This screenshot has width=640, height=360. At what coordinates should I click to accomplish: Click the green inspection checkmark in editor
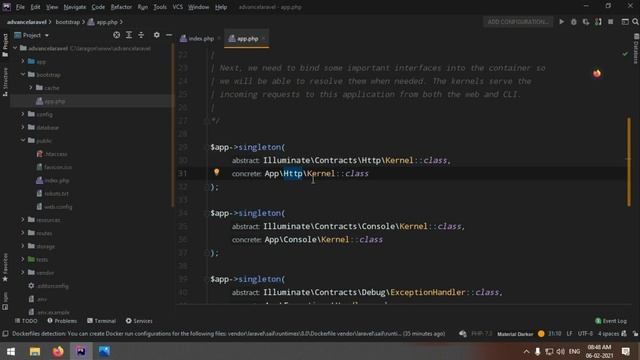(625, 54)
